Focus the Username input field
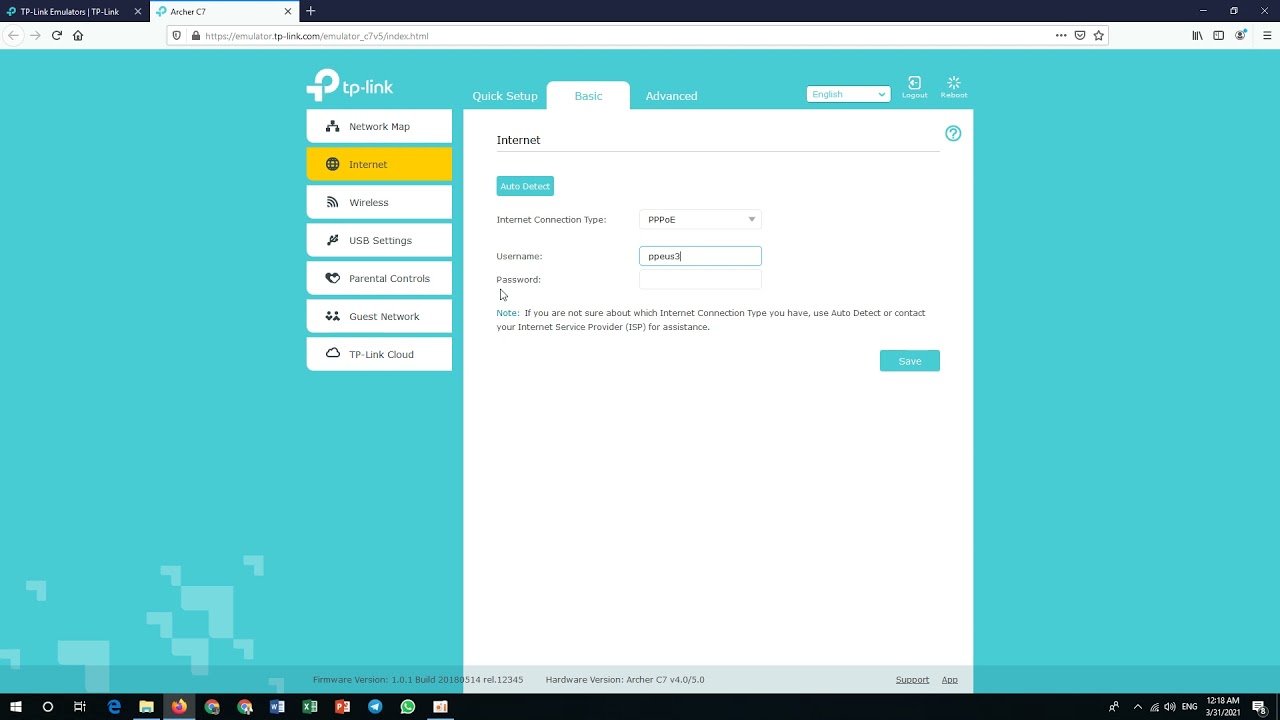This screenshot has width=1280, height=720. click(x=700, y=256)
